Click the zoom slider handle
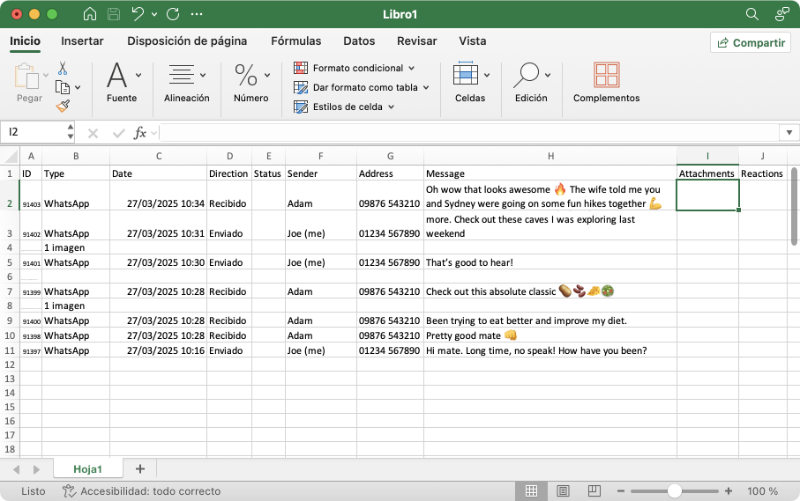This screenshot has height=501, width=800. (x=674, y=491)
